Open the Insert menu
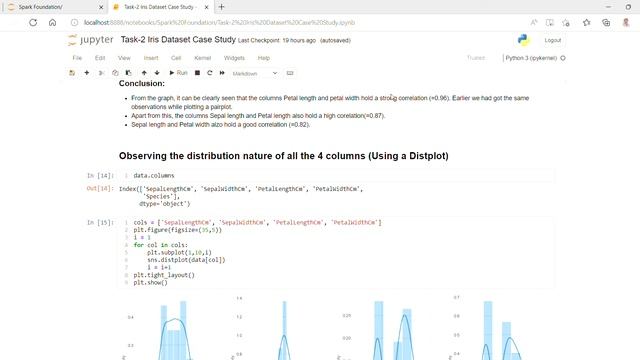 [151, 58]
